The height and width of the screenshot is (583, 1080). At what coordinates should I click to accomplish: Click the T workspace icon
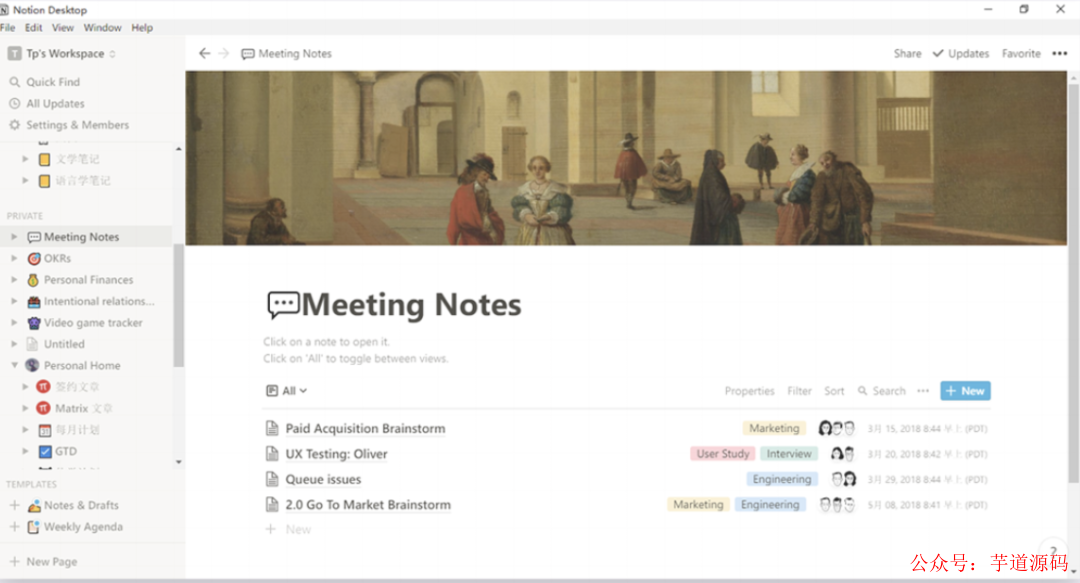14,54
